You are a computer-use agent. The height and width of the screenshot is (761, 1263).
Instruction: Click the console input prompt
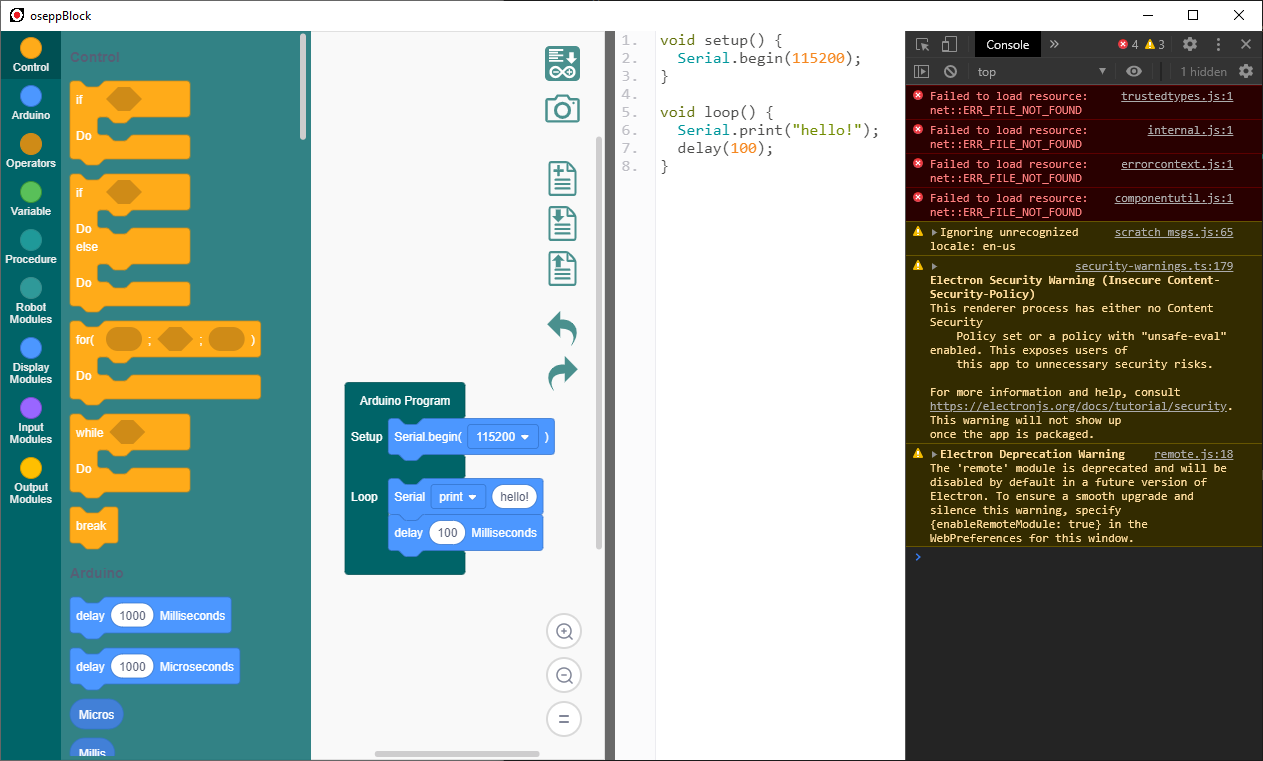(1084, 557)
